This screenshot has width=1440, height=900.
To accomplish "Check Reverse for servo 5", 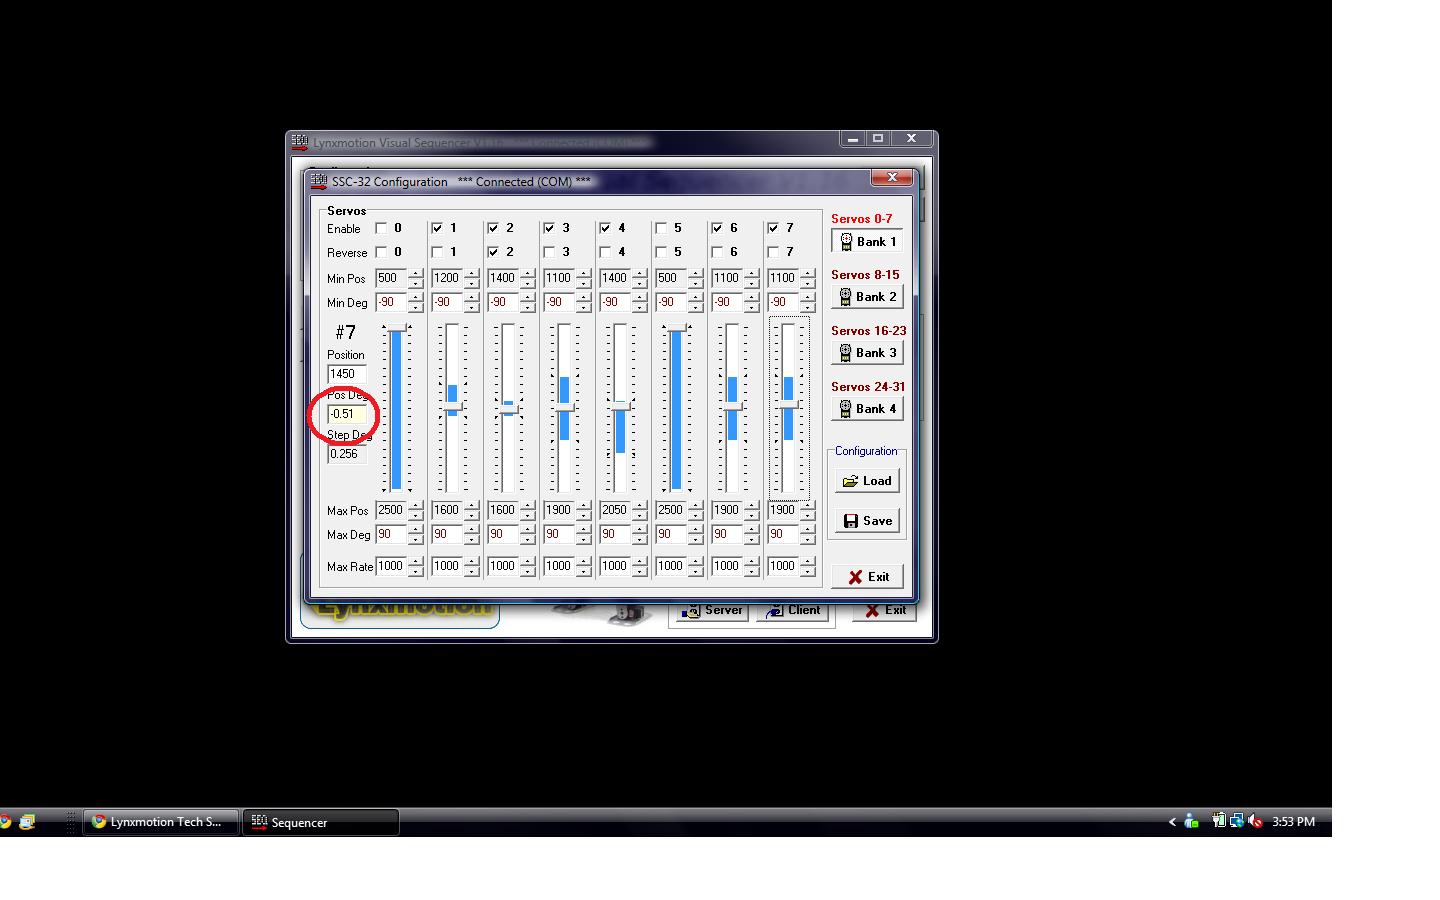I will coord(661,252).
